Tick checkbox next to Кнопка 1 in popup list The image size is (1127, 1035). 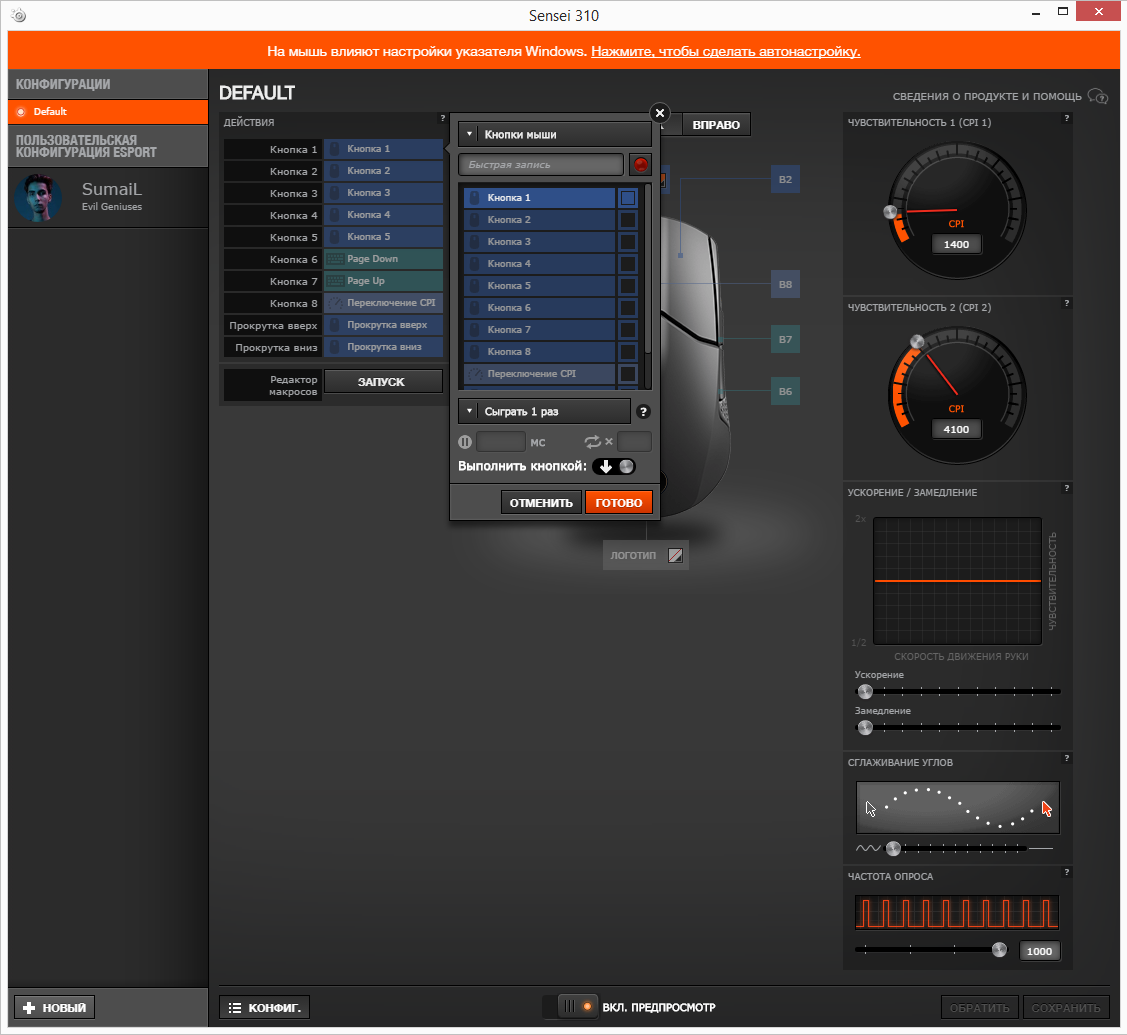click(x=627, y=198)
